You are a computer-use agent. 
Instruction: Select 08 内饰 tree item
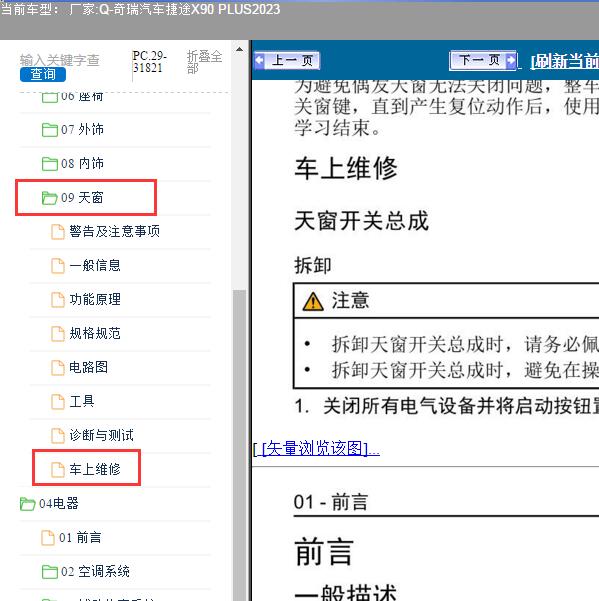pyautogui.click(x=82, y=164)
